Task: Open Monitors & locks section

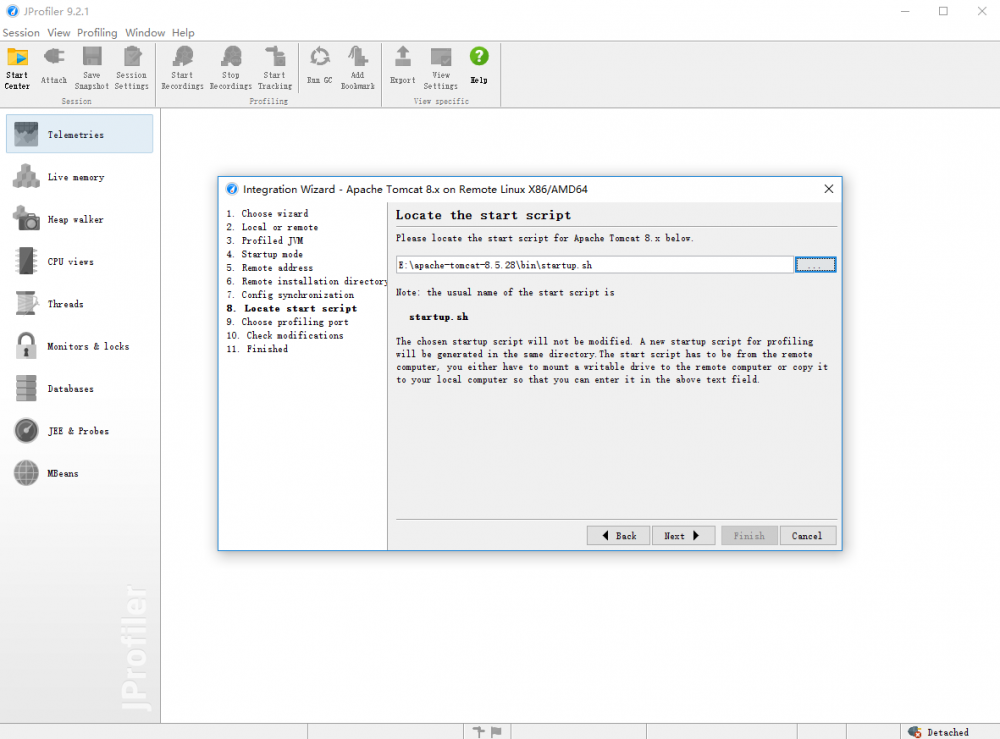Action: [x=80, y=346]
